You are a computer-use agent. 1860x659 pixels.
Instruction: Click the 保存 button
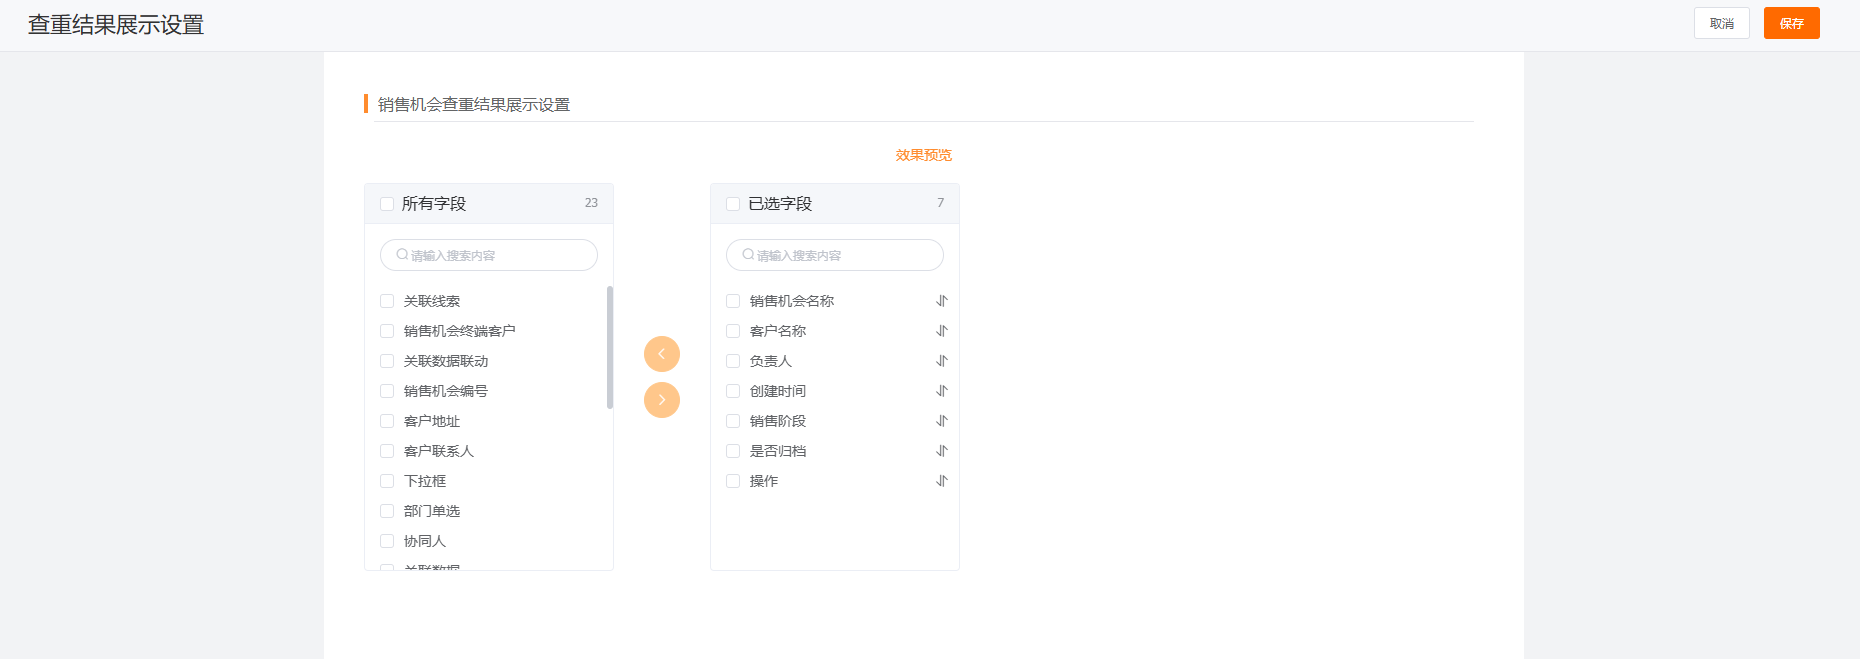tap(1791, 23)
